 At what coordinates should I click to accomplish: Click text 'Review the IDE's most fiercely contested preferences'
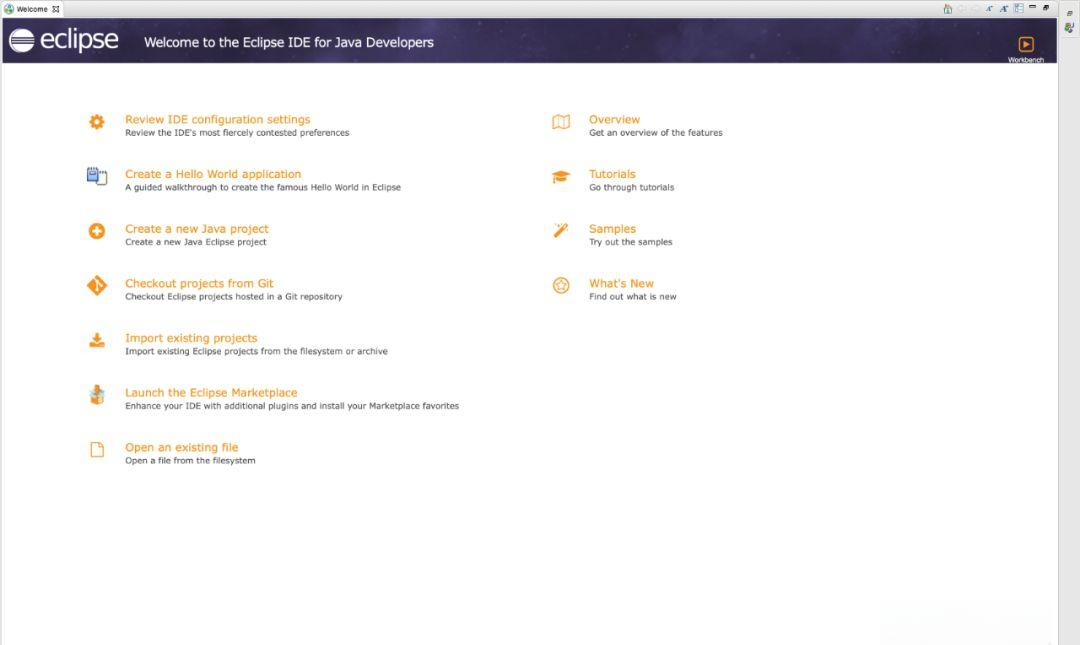(x=237, y=133)
